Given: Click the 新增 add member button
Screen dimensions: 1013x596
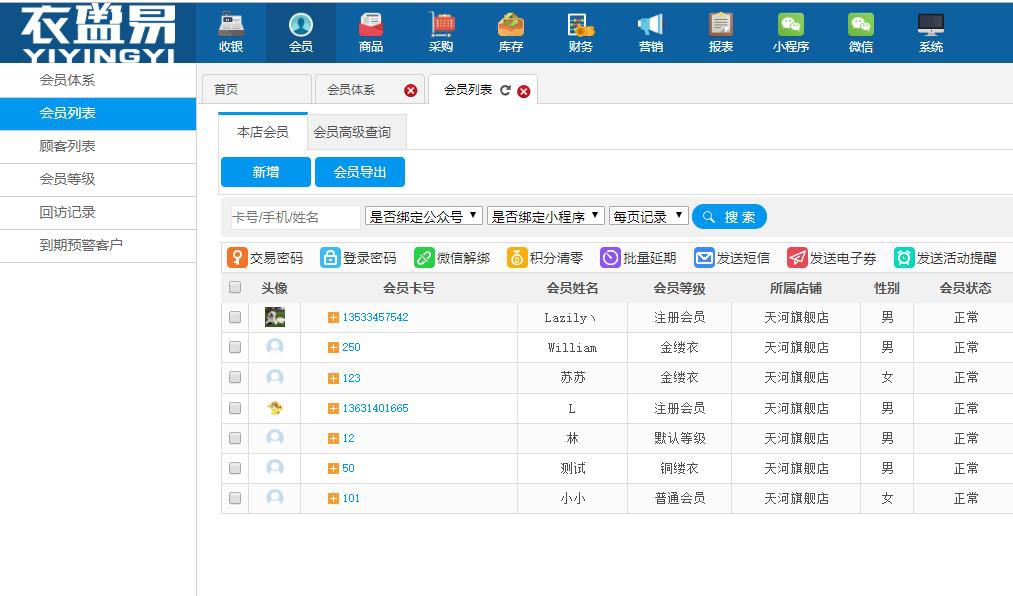Looking at the screenshot, I should [x=264, y=171].
